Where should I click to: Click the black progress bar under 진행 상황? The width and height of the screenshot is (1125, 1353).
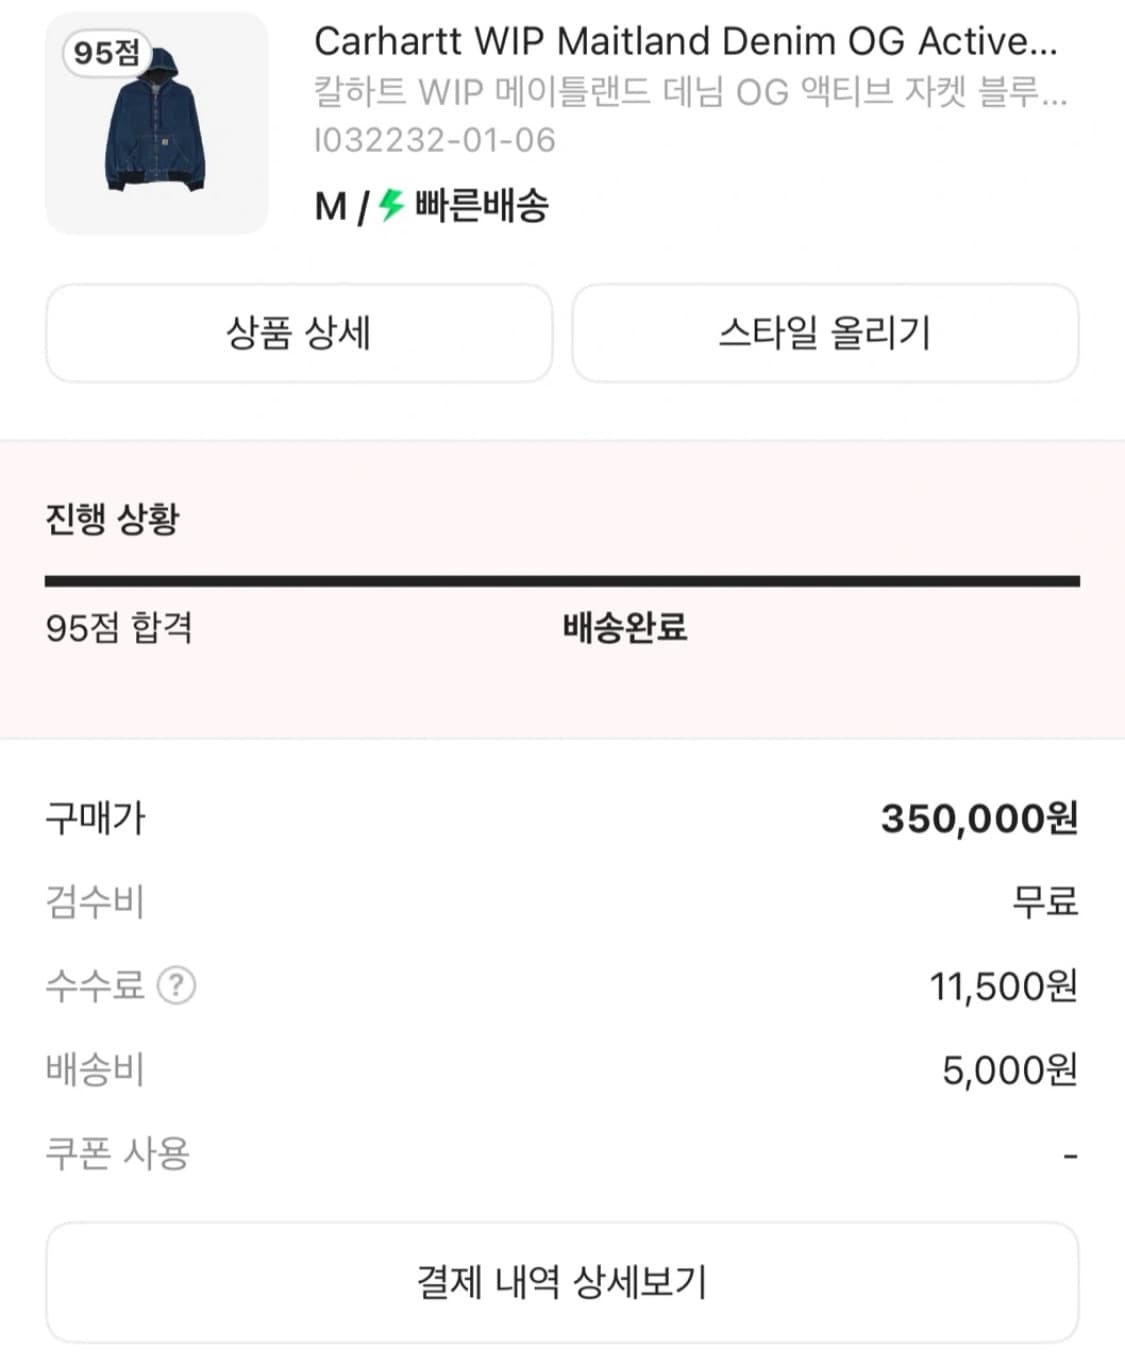(562, 581)
